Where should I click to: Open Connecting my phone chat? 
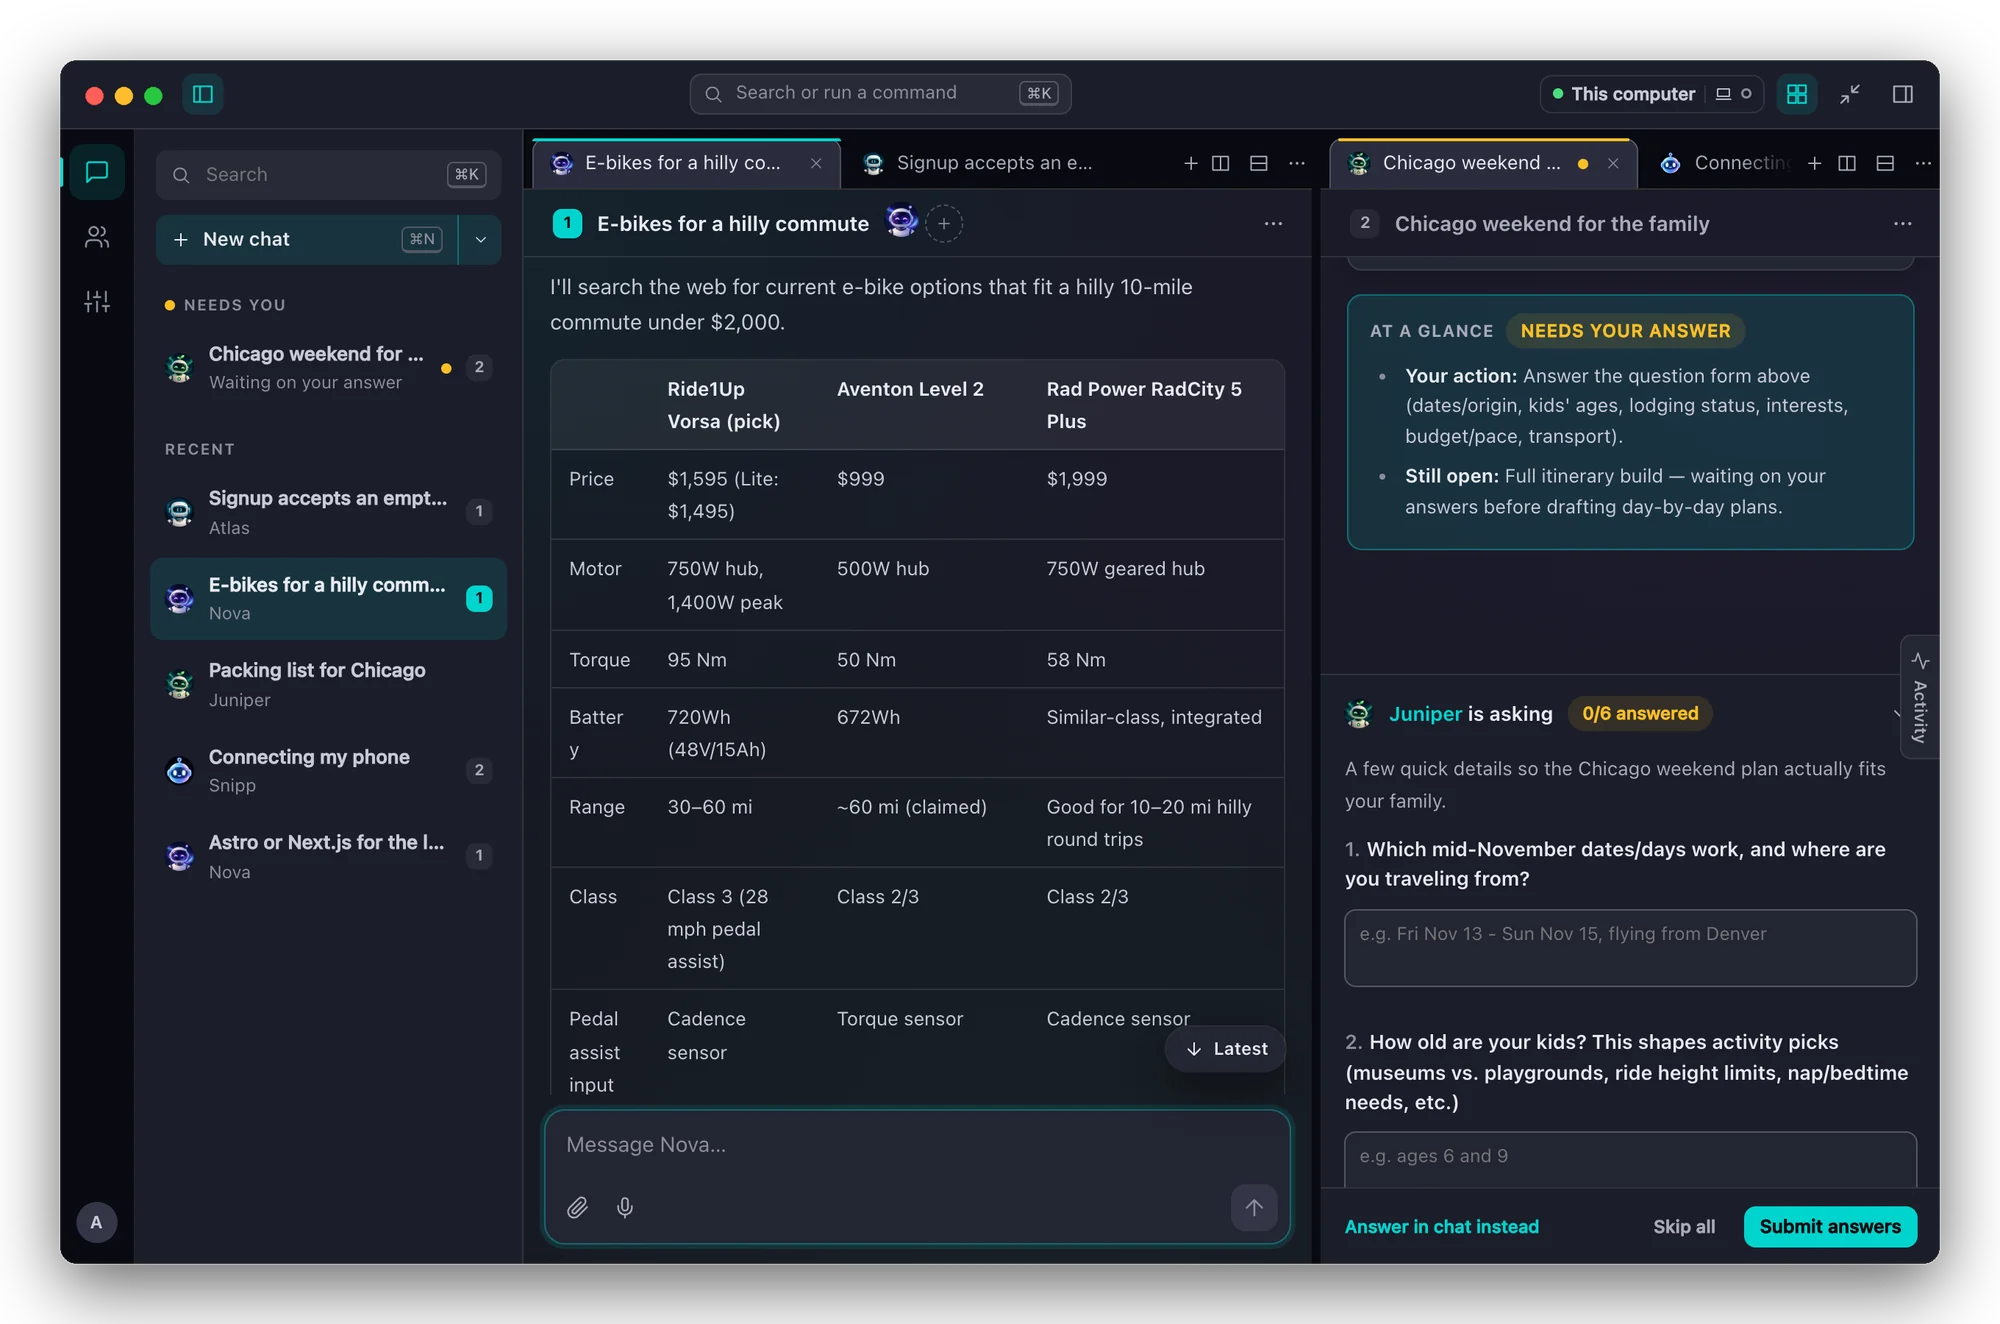328,771
